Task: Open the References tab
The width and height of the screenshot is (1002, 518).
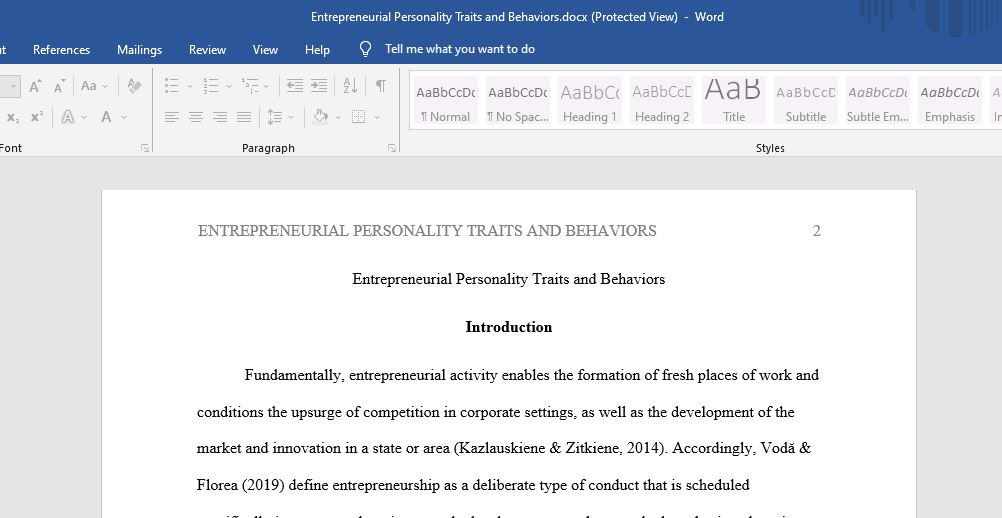Action: (x=61, y=50)
